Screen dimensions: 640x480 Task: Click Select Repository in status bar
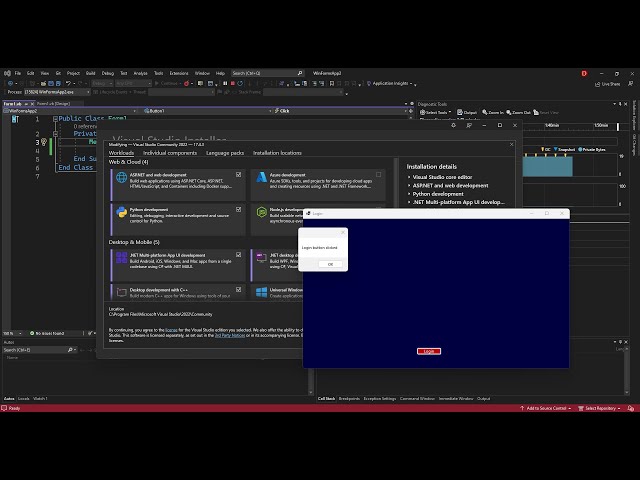point(600,408)
